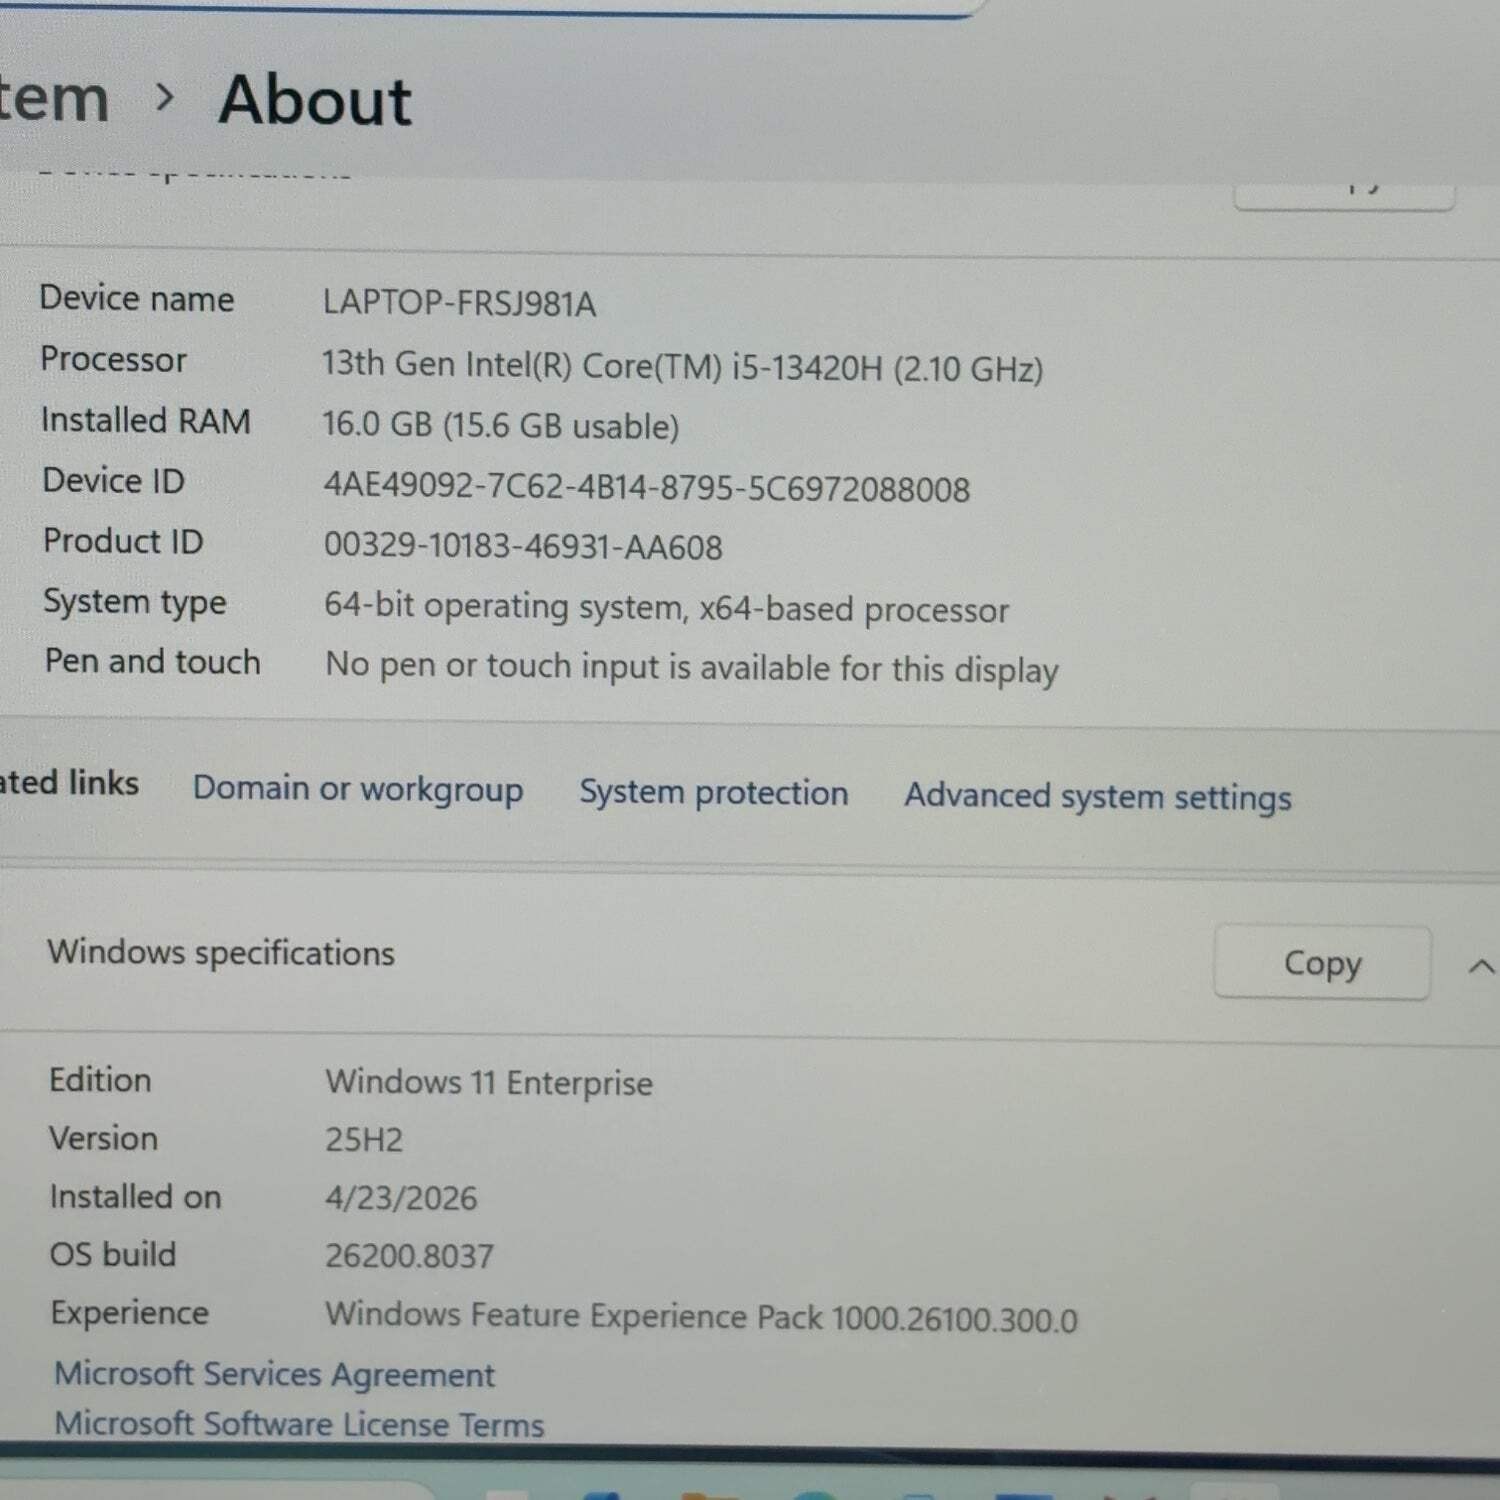Select the No pen or touch input text
This screenshot has width=1500, height=1500.
click(x=692, y=667)
